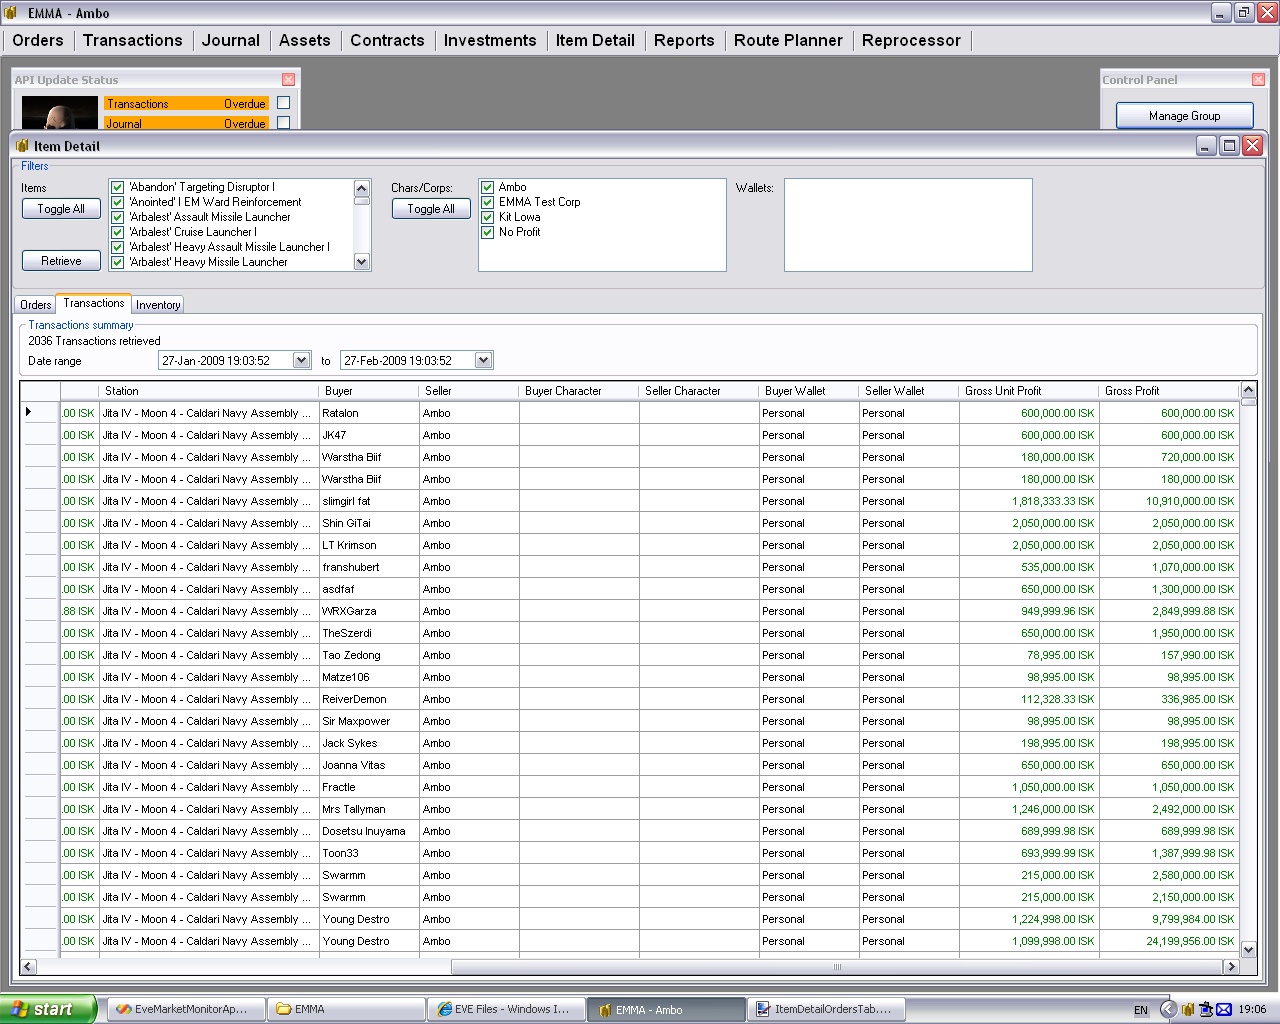Screen dimensions: 1280x1024
Task: Sort by Gross Unit Profit column header
Action: [1003, 391]
